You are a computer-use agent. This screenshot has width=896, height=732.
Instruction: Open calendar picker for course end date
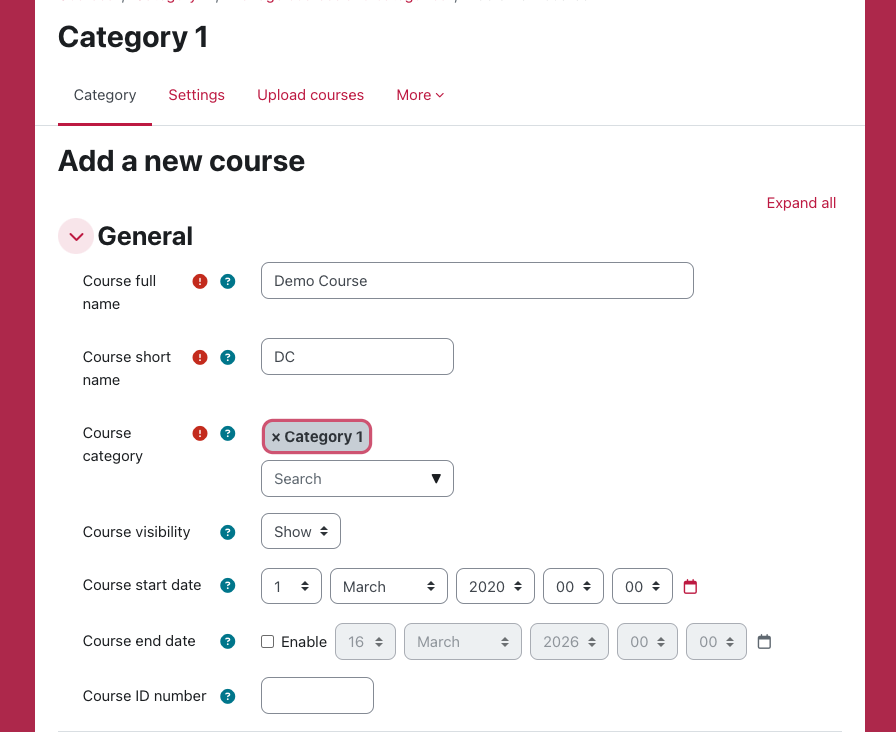click(764, 642)
